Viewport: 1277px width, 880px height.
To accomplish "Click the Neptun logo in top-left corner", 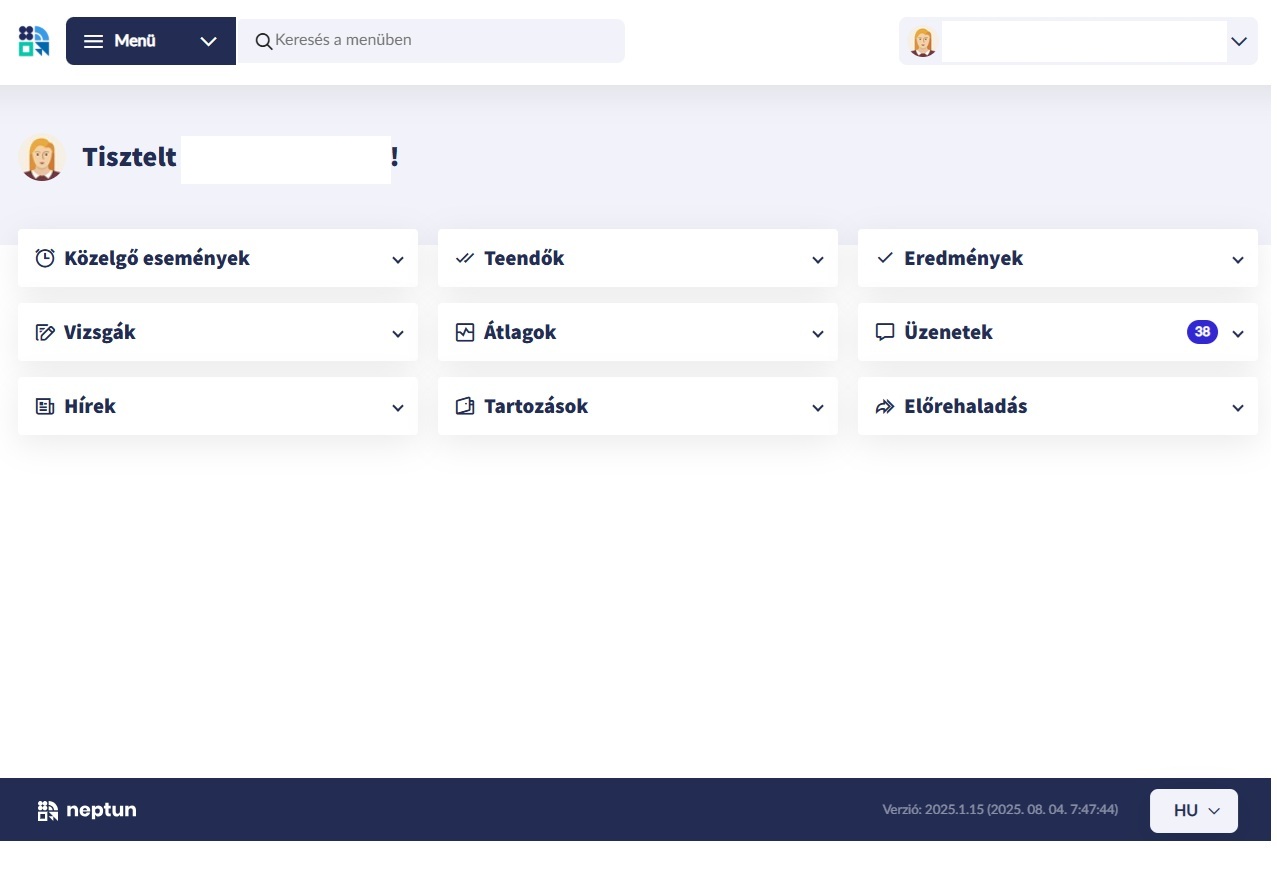I will pos(33,41).
